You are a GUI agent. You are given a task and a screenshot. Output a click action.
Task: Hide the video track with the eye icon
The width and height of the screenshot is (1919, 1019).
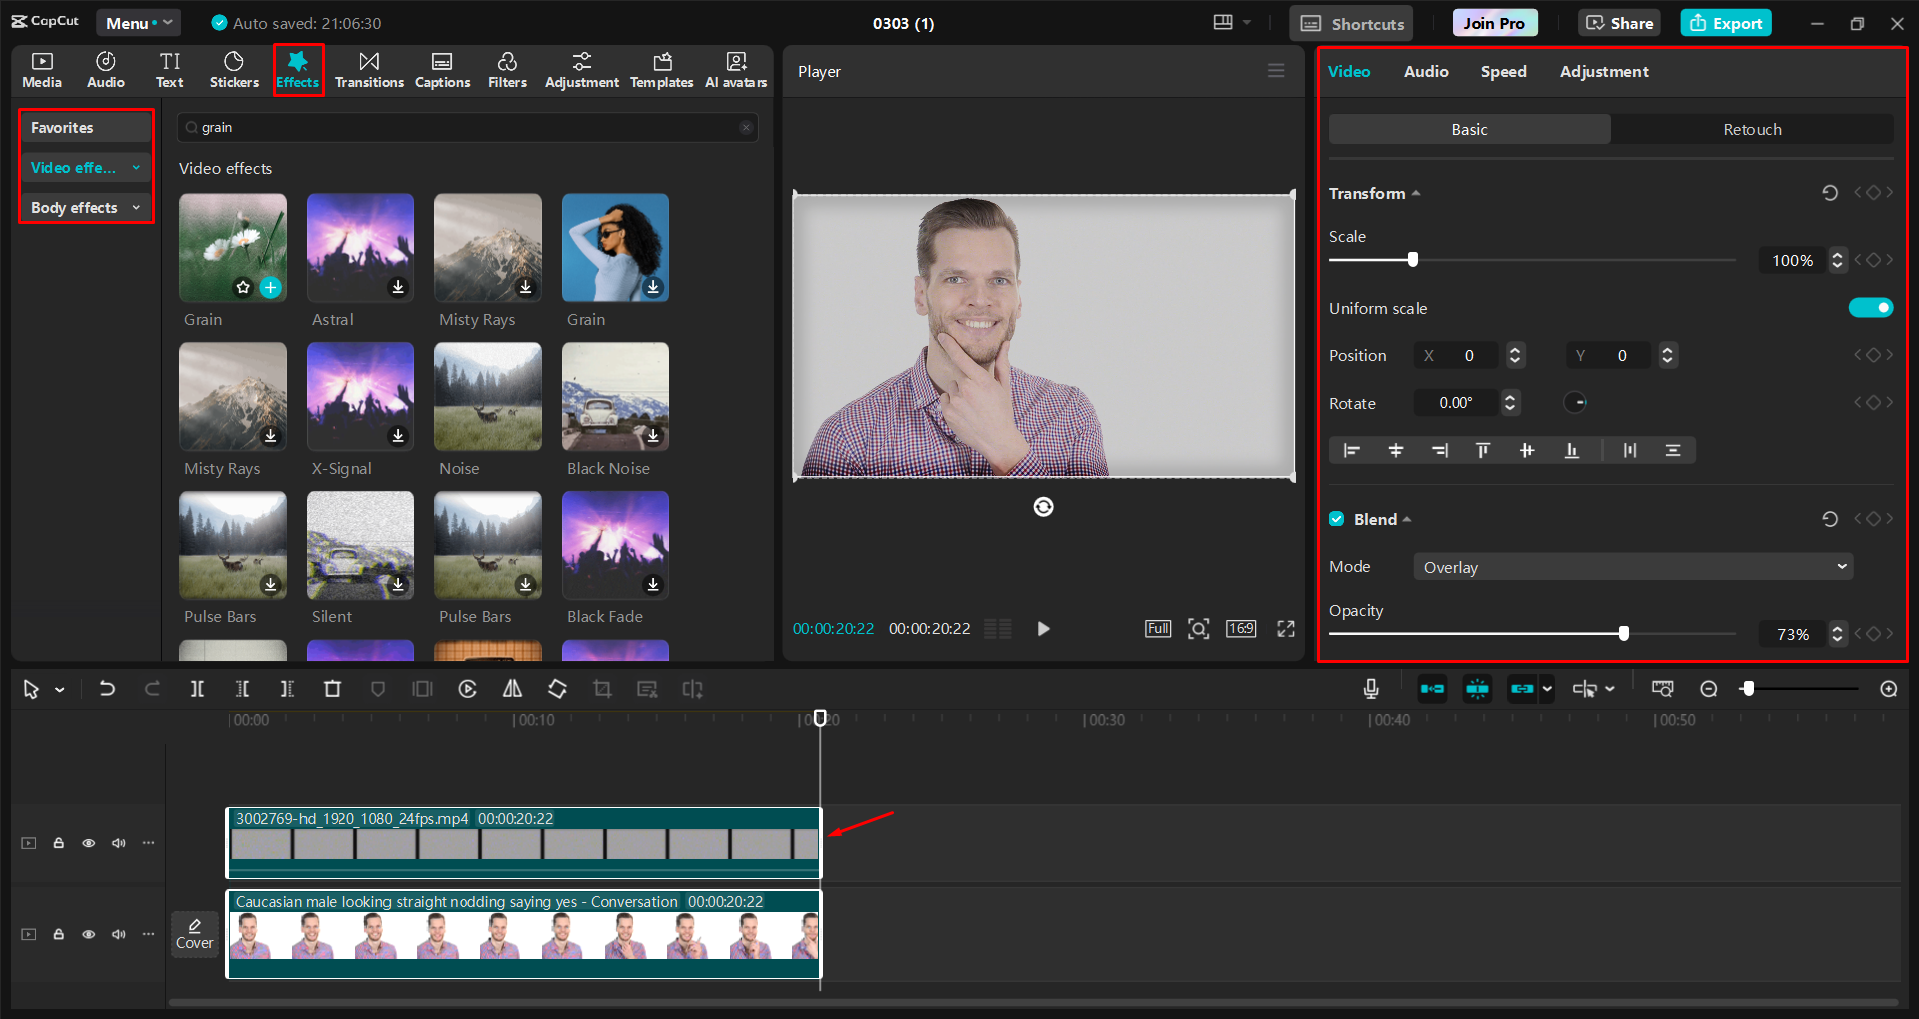[x=88, y=843]
